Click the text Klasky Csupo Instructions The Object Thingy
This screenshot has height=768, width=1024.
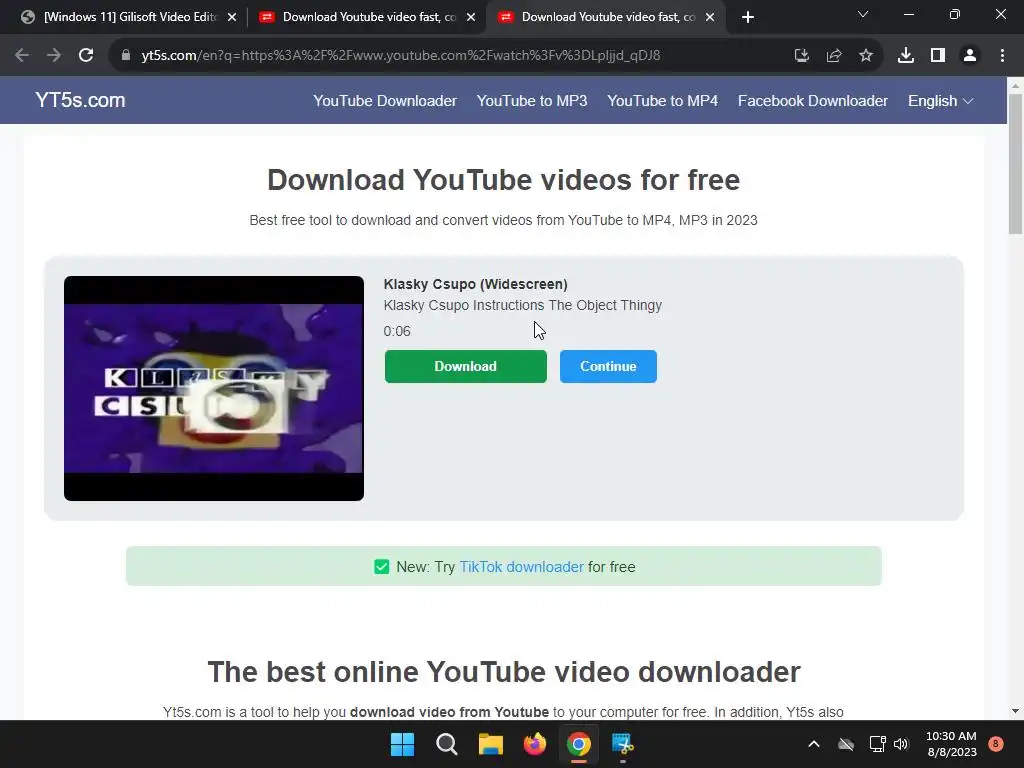click(x=522, y=305)
